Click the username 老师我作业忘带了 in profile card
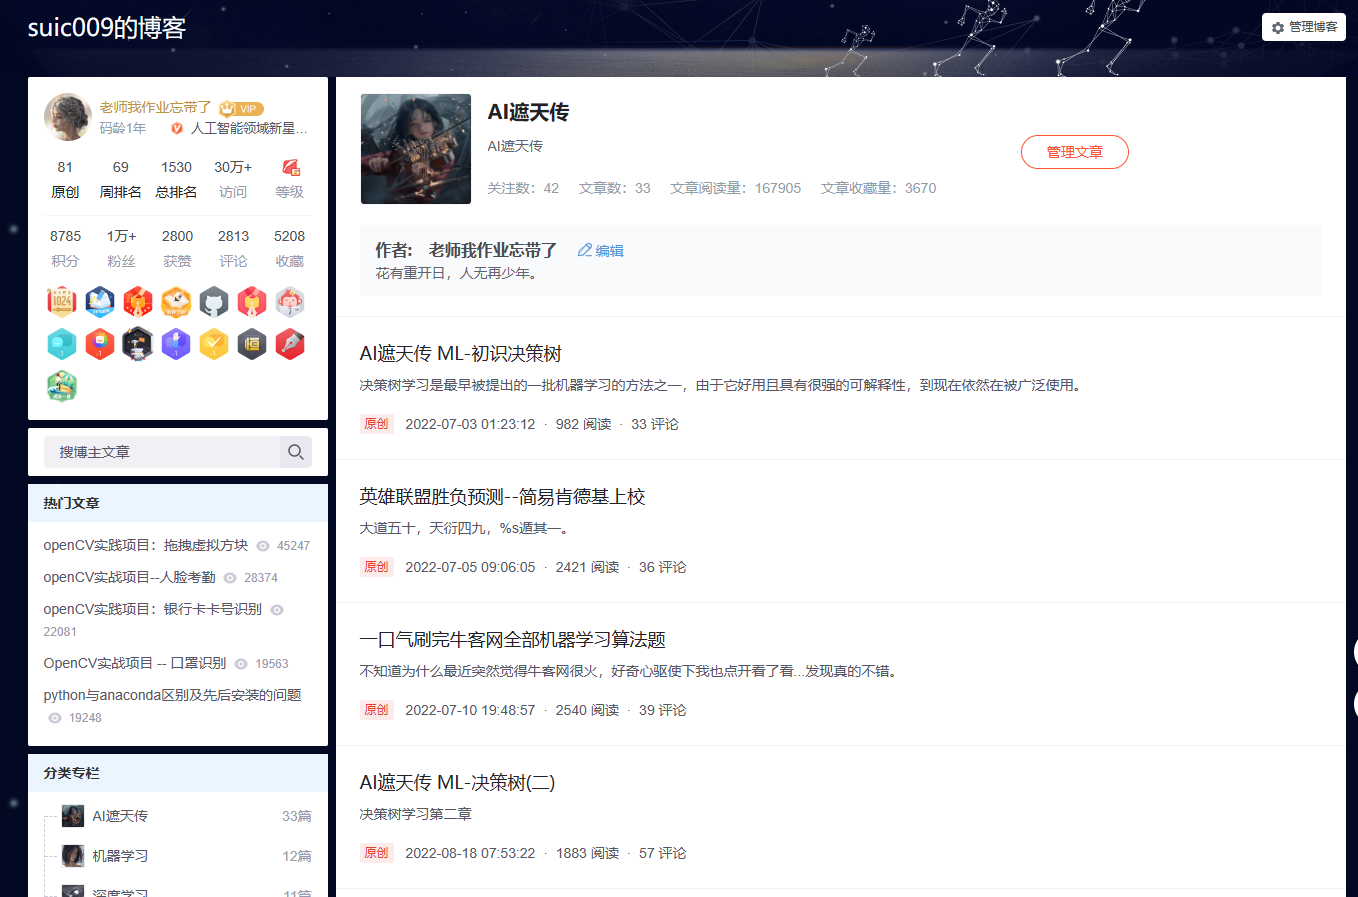 (155, 107)
